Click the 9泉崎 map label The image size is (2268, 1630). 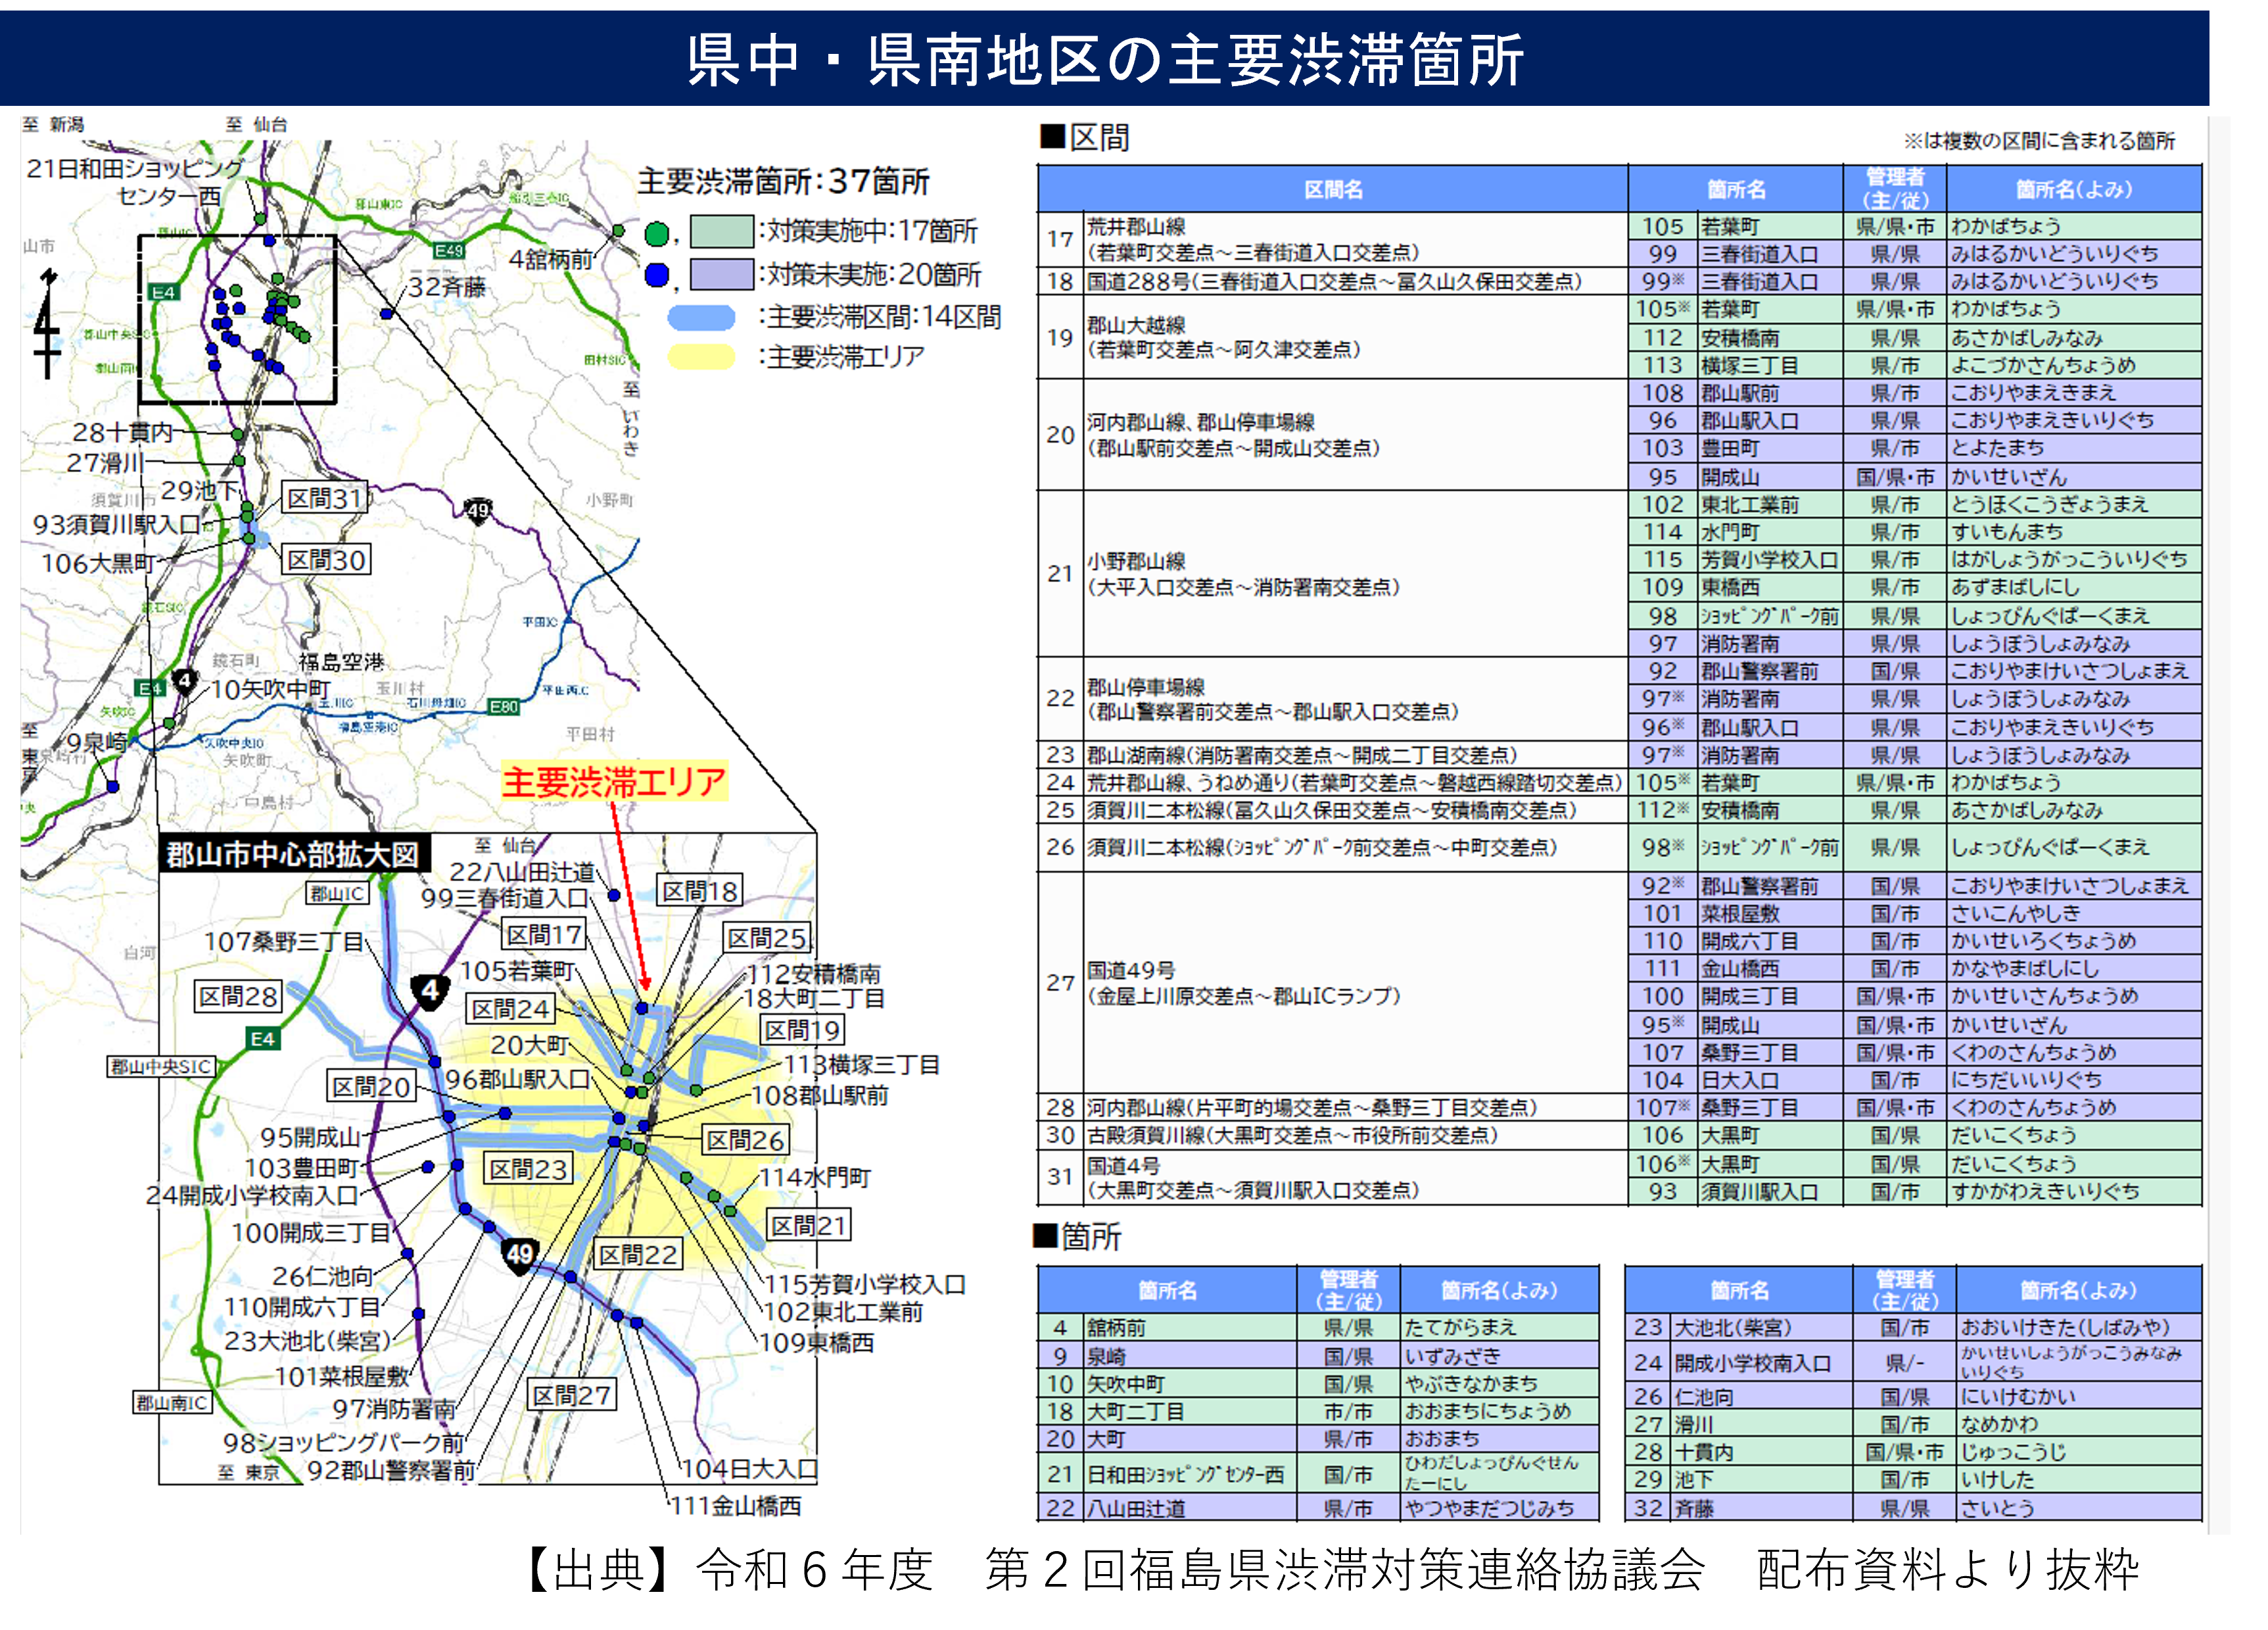[97, 743]
